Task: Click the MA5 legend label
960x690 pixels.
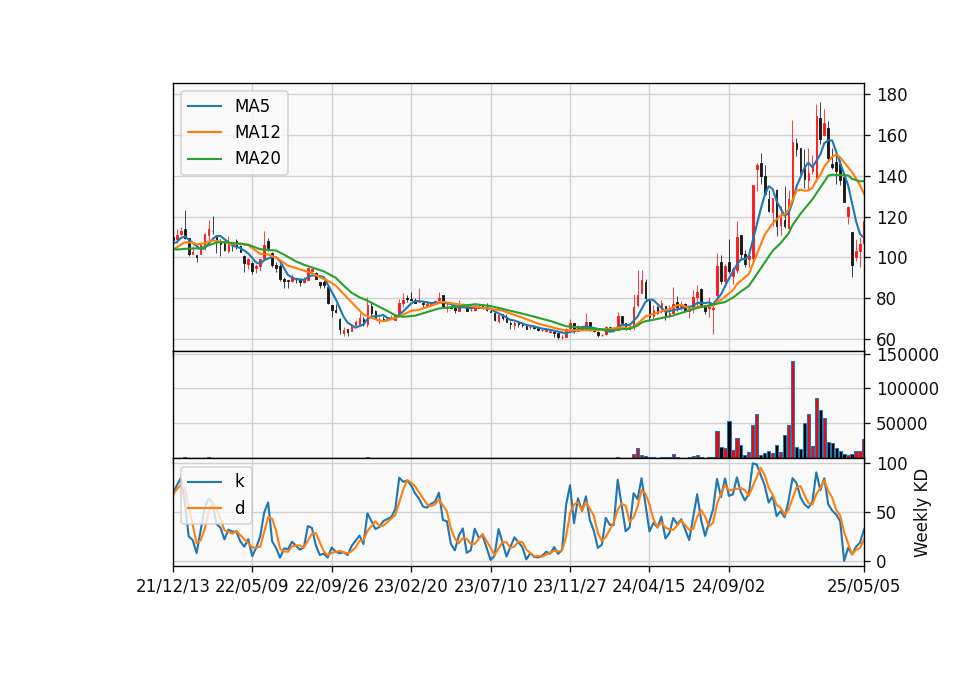Action: 252,106
